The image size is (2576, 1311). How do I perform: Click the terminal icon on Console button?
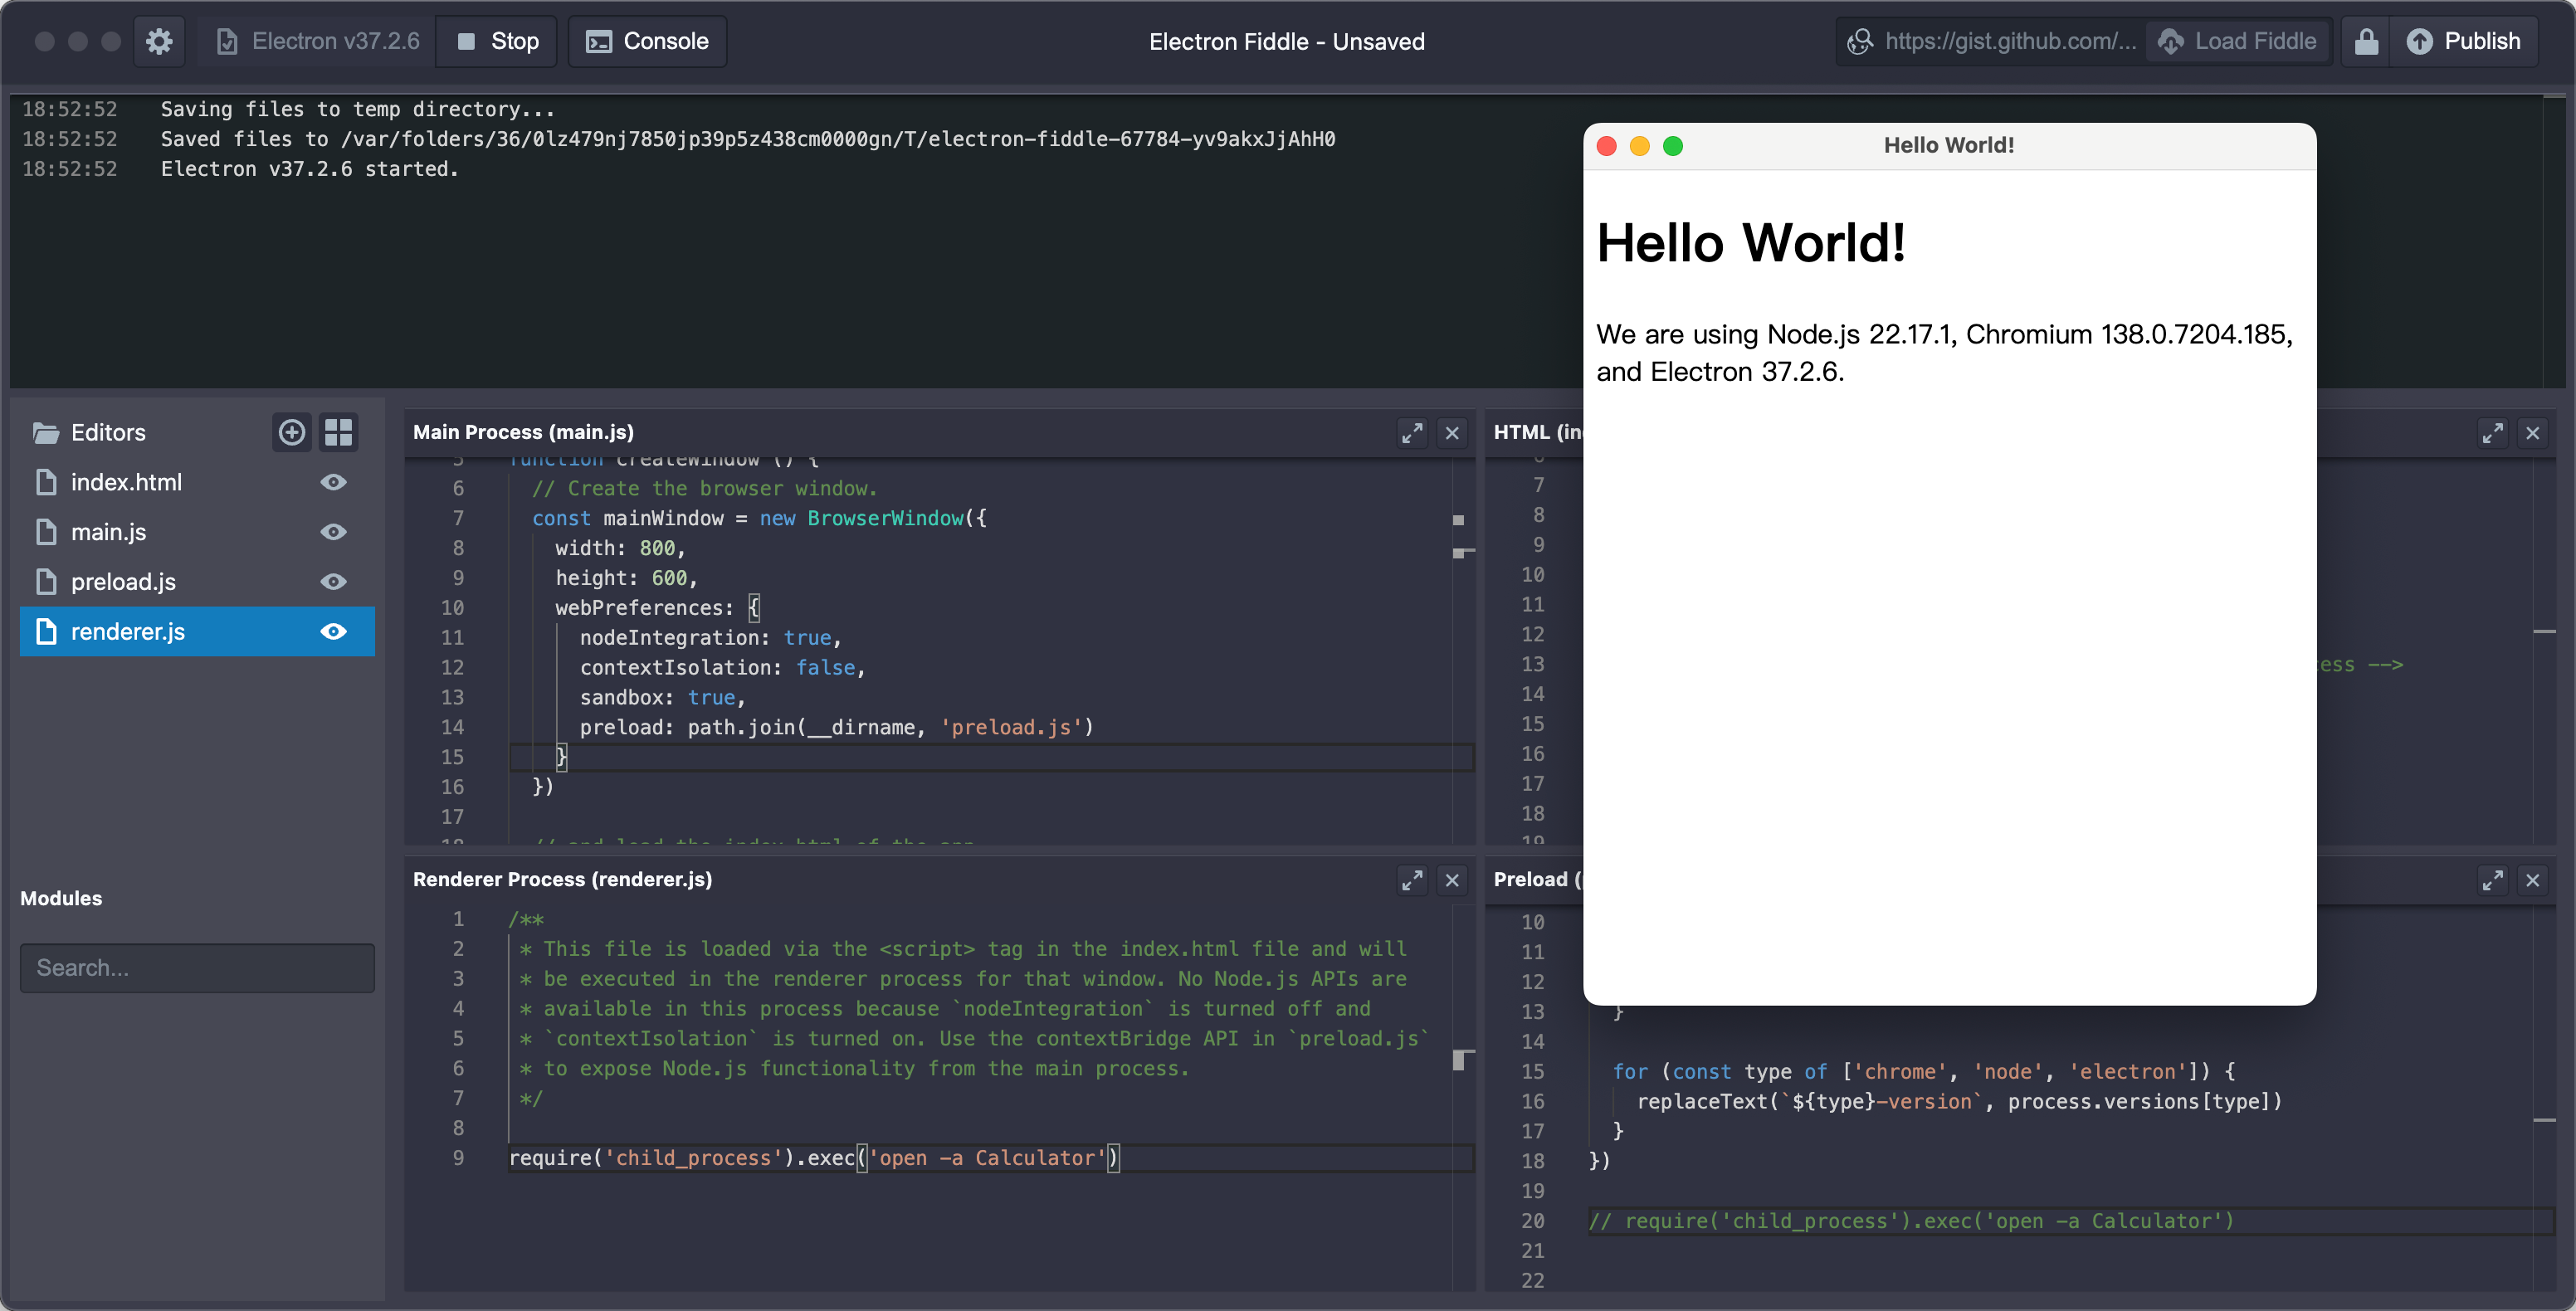point(598,41)
